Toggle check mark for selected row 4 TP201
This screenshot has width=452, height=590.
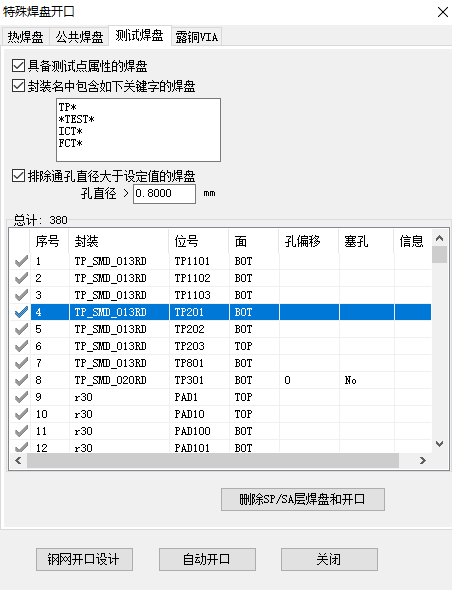[x=21, y=312]
